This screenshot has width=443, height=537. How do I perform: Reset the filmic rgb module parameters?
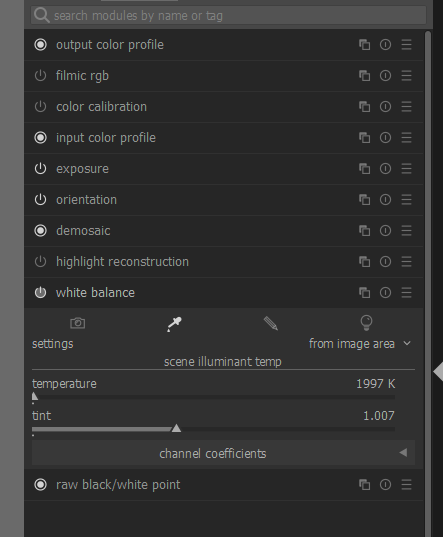385,76
